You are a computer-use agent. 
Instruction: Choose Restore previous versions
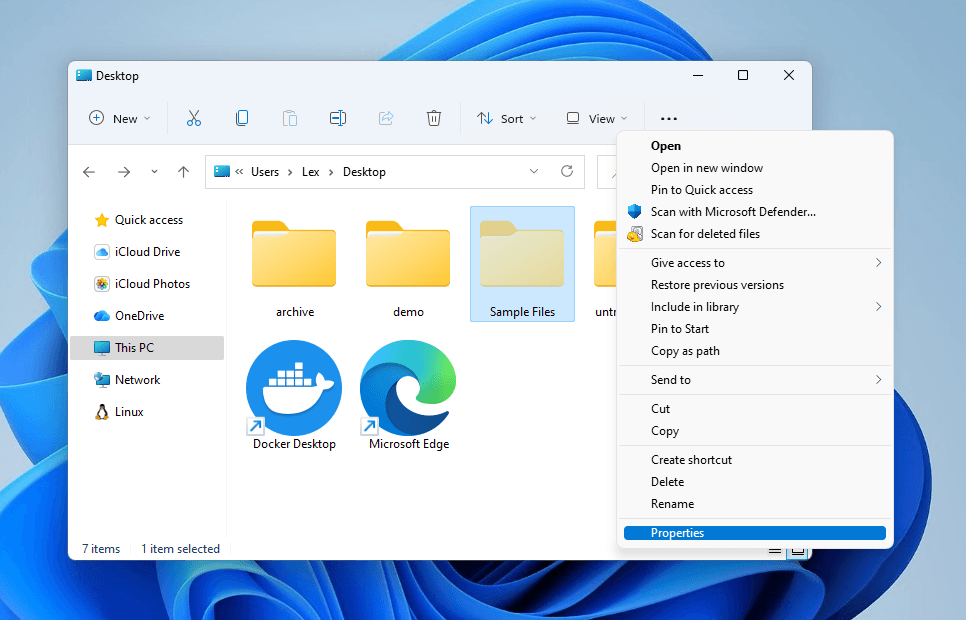(755, 285)
